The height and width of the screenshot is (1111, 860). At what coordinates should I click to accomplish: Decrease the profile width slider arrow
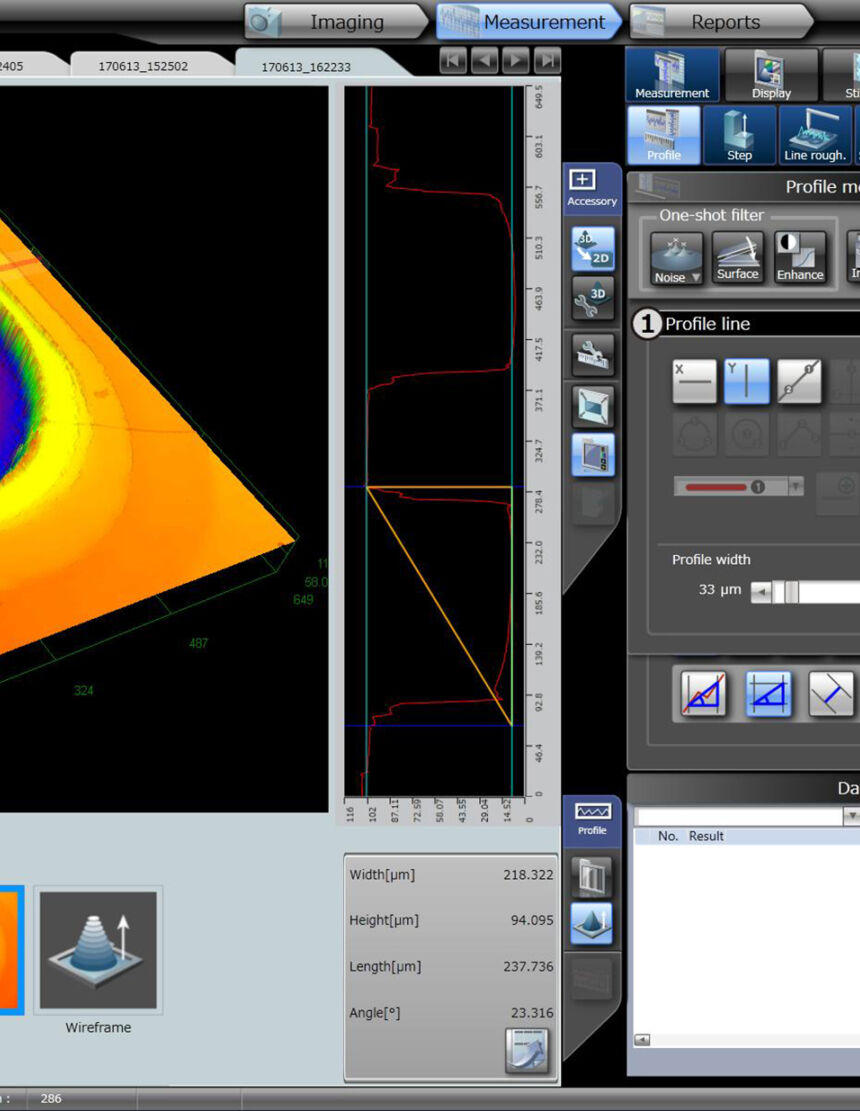(761, 592)
